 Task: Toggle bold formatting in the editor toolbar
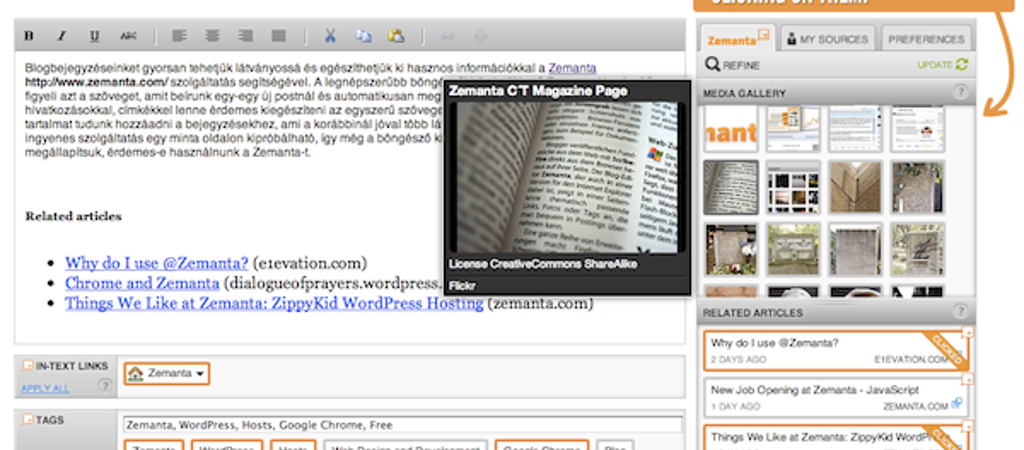29,37
